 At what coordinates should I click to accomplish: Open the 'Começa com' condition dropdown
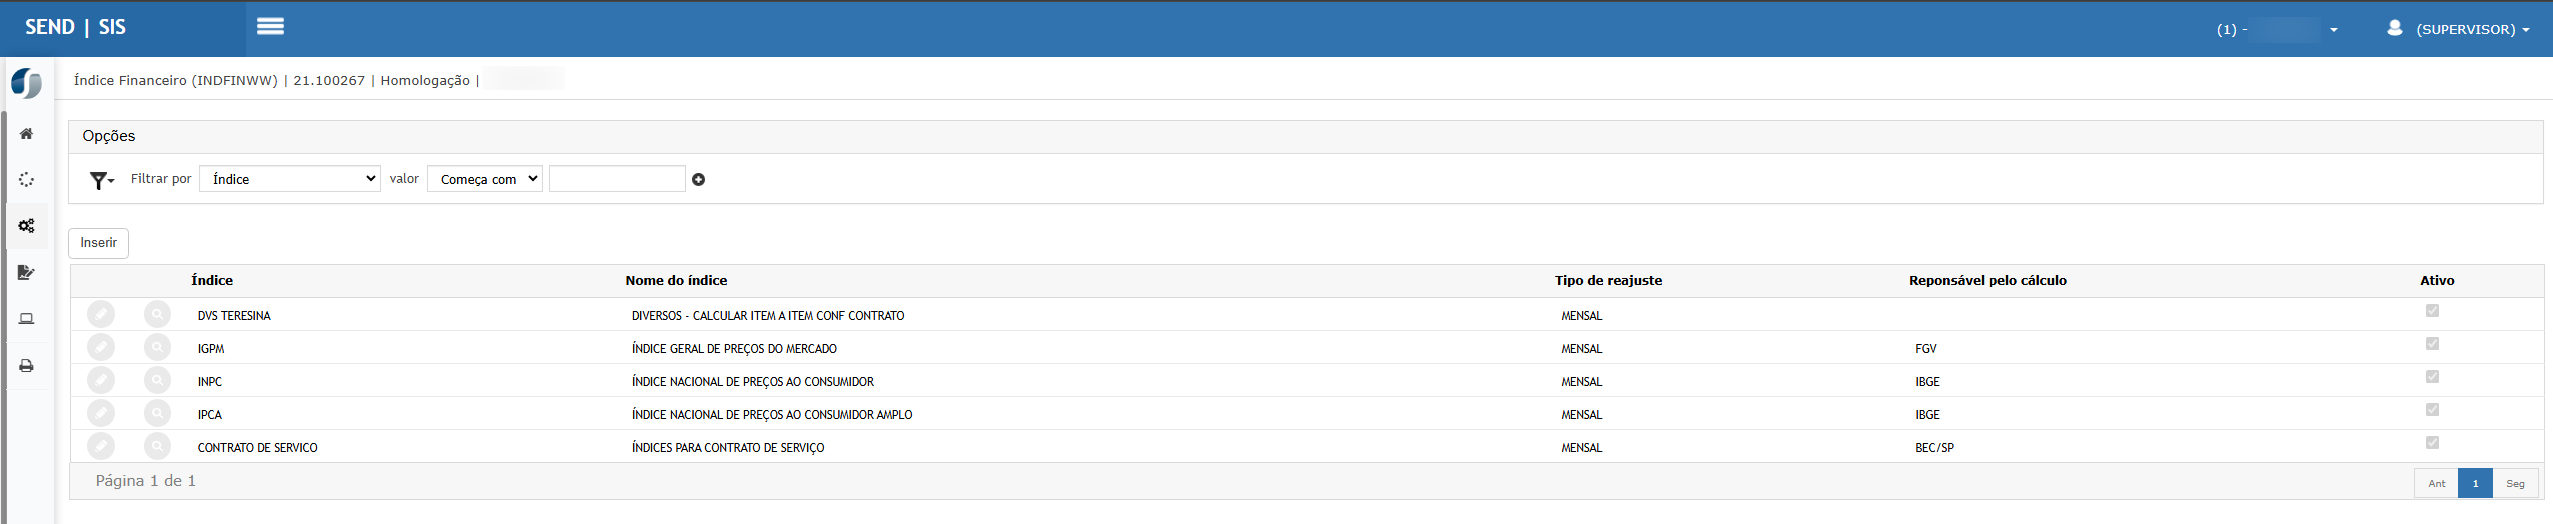tap(485, 179)
